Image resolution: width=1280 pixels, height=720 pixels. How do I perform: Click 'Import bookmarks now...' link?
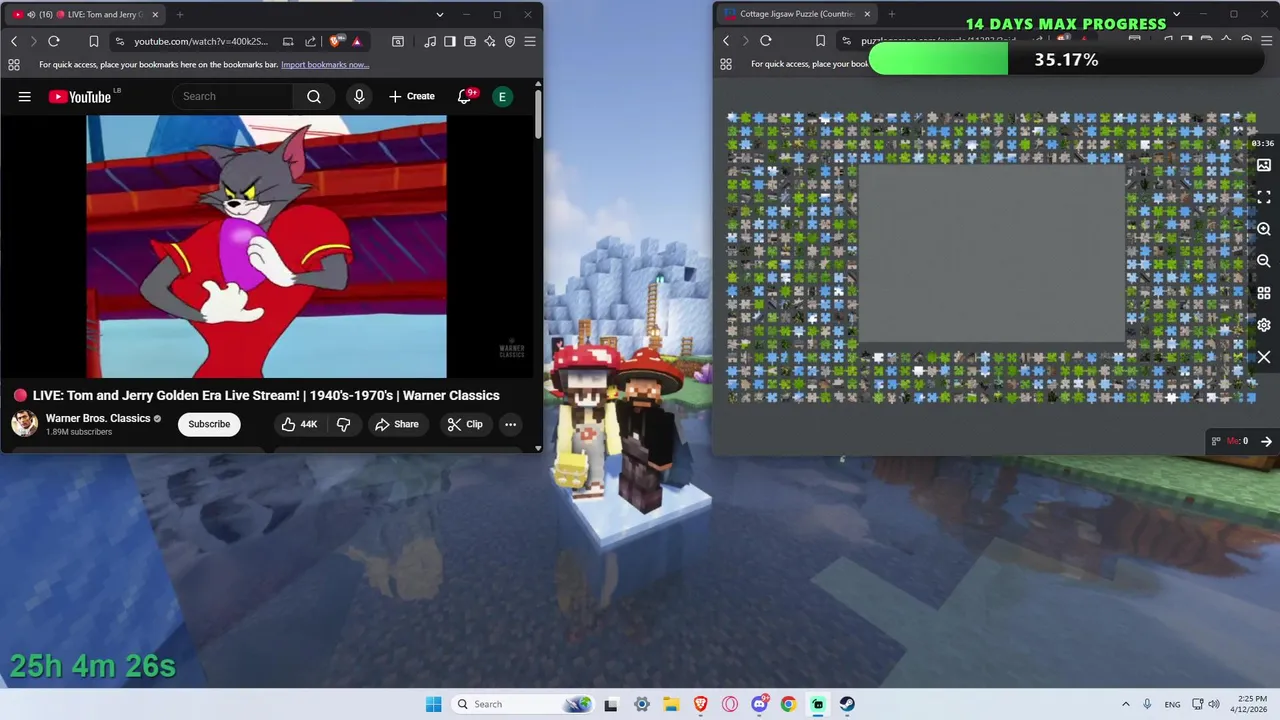(x=325, y=65)
